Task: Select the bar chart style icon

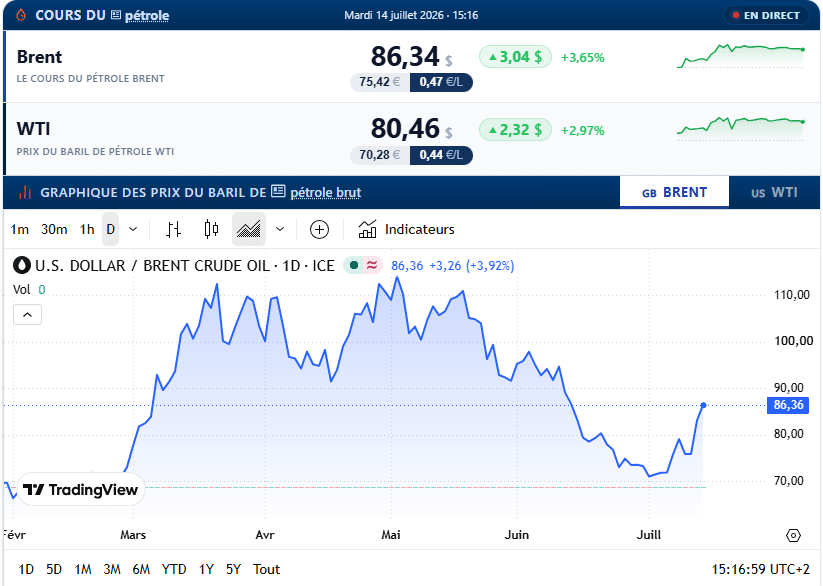Action: [x=173, y=229]
